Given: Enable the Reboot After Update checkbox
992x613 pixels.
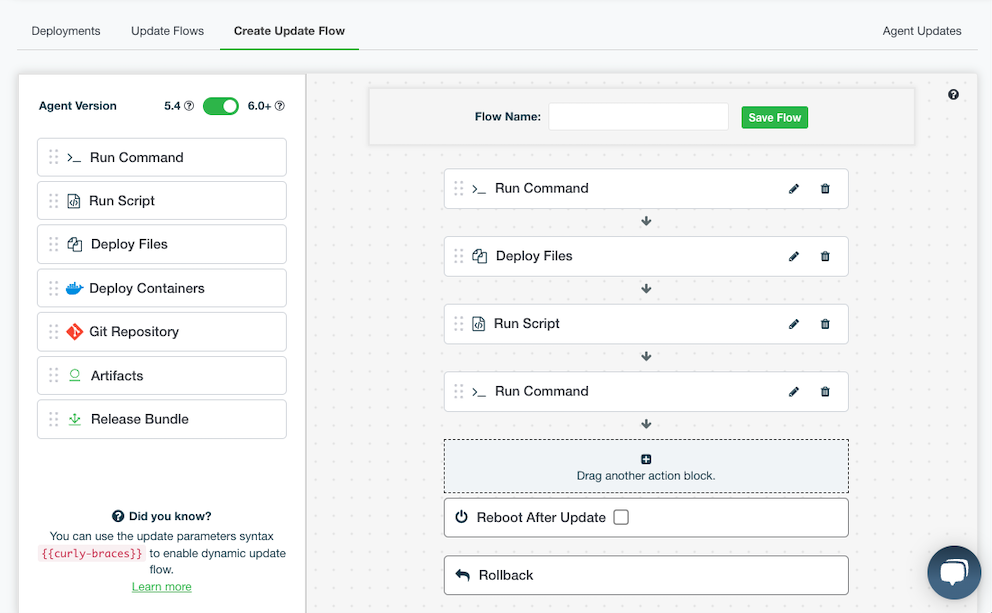Looking at the screenshot, I should tap(621, 518).
